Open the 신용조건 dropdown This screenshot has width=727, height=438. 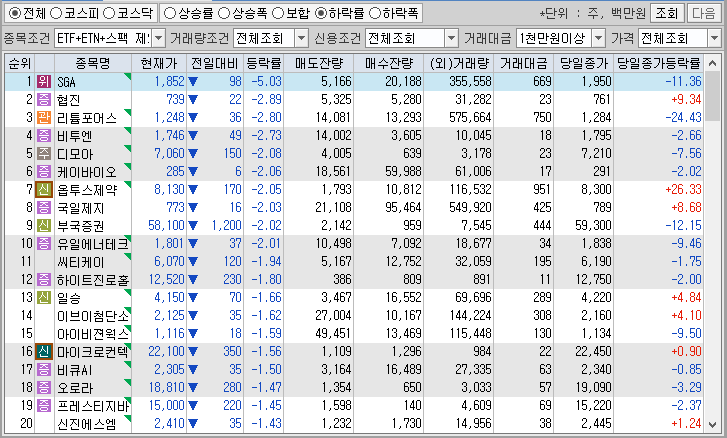(452, 38)
